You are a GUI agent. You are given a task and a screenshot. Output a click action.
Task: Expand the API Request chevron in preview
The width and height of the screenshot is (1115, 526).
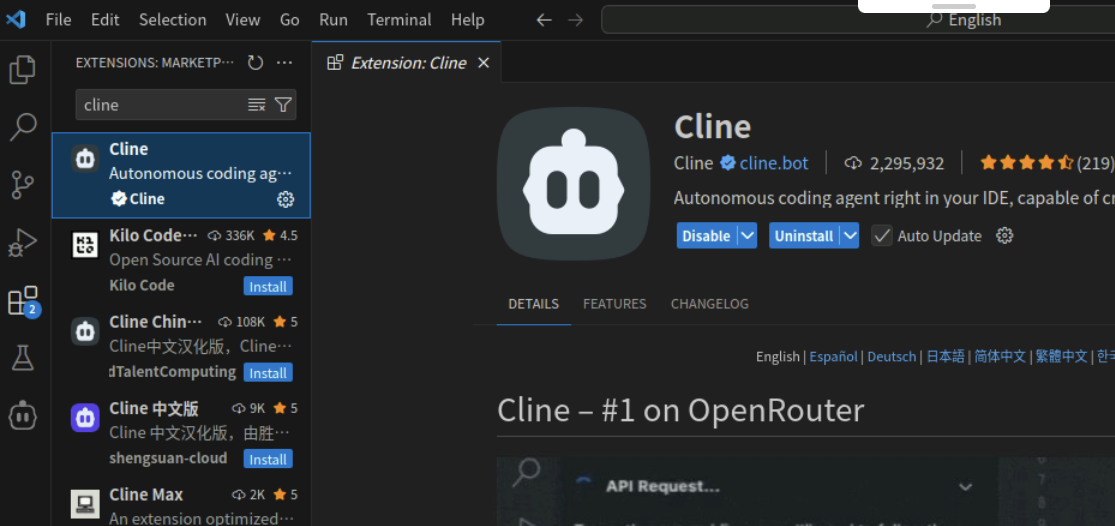[965, 487]
